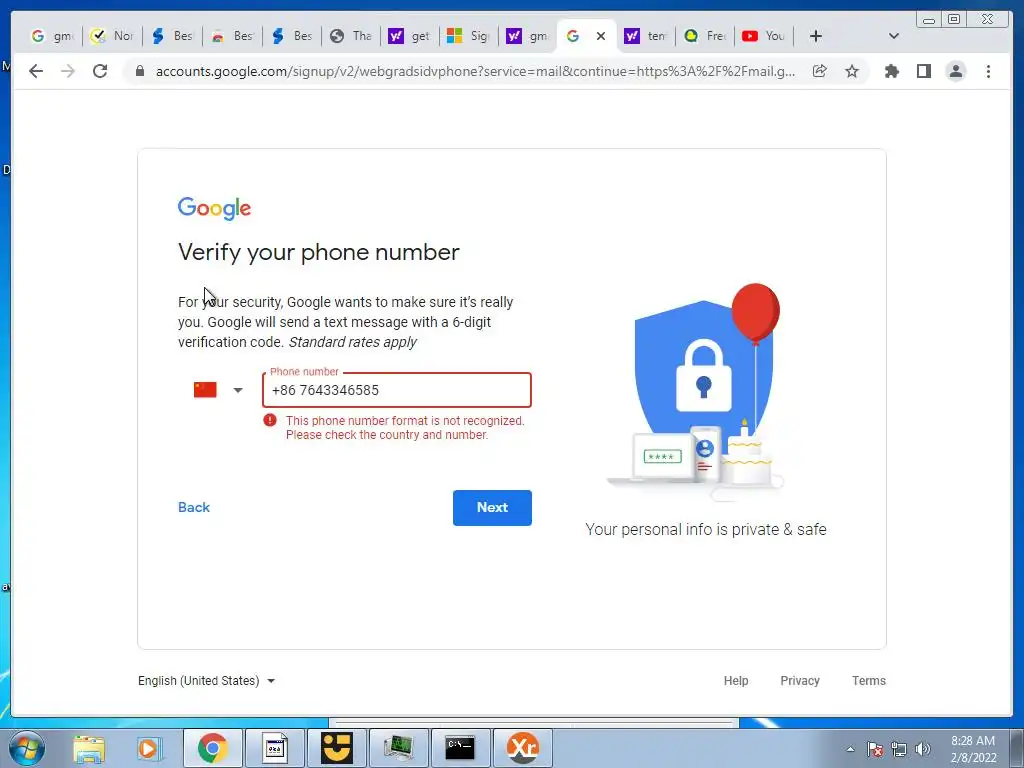
Task: Click the Back link
Action: [x=194, y=507]
